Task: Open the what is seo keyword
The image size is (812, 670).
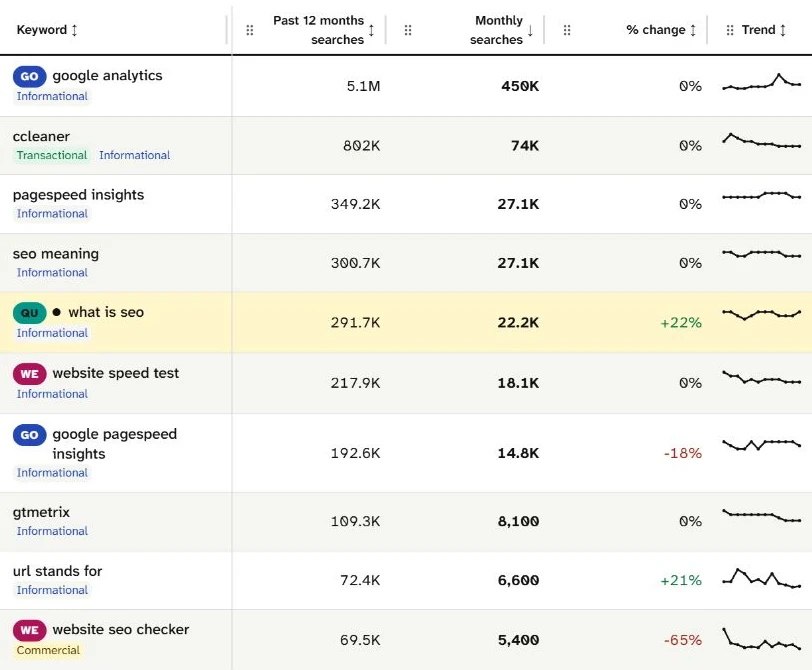Action: tap(106, 312)
